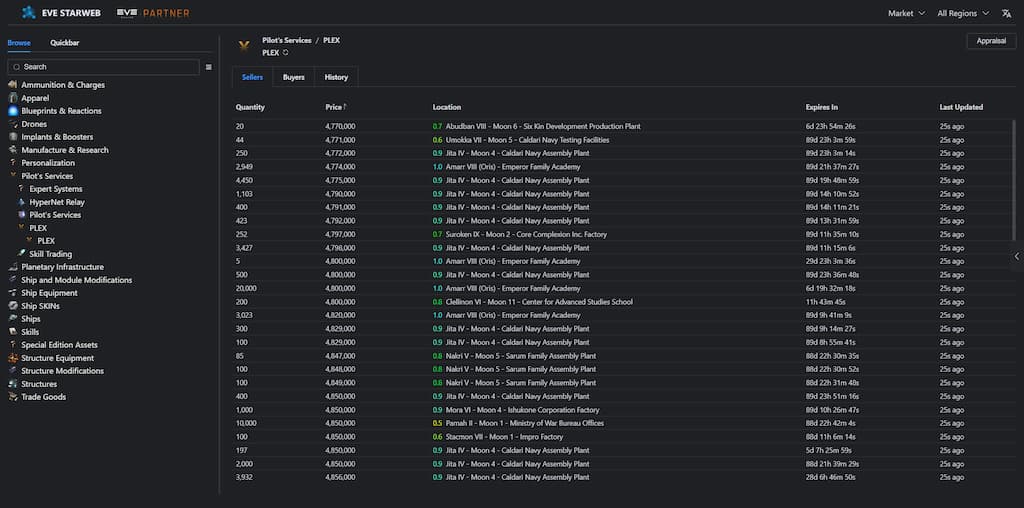Image resolution: width=1024 pixels, height=508 pixels.
Task: Click the Structures category icon
Action: [12, 384]
